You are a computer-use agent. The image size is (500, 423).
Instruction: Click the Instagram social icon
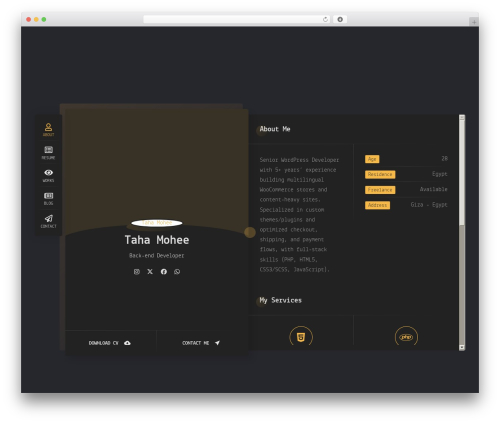click(137, 272)
